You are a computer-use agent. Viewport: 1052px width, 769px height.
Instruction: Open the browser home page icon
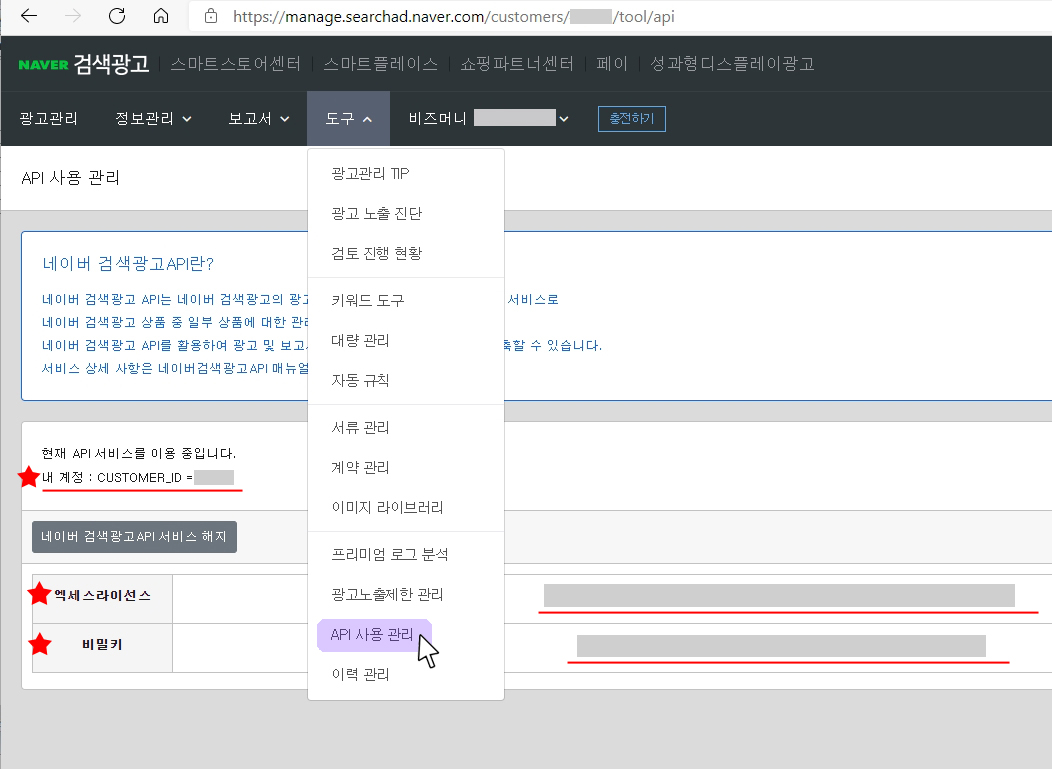click(x=161, y=16)
